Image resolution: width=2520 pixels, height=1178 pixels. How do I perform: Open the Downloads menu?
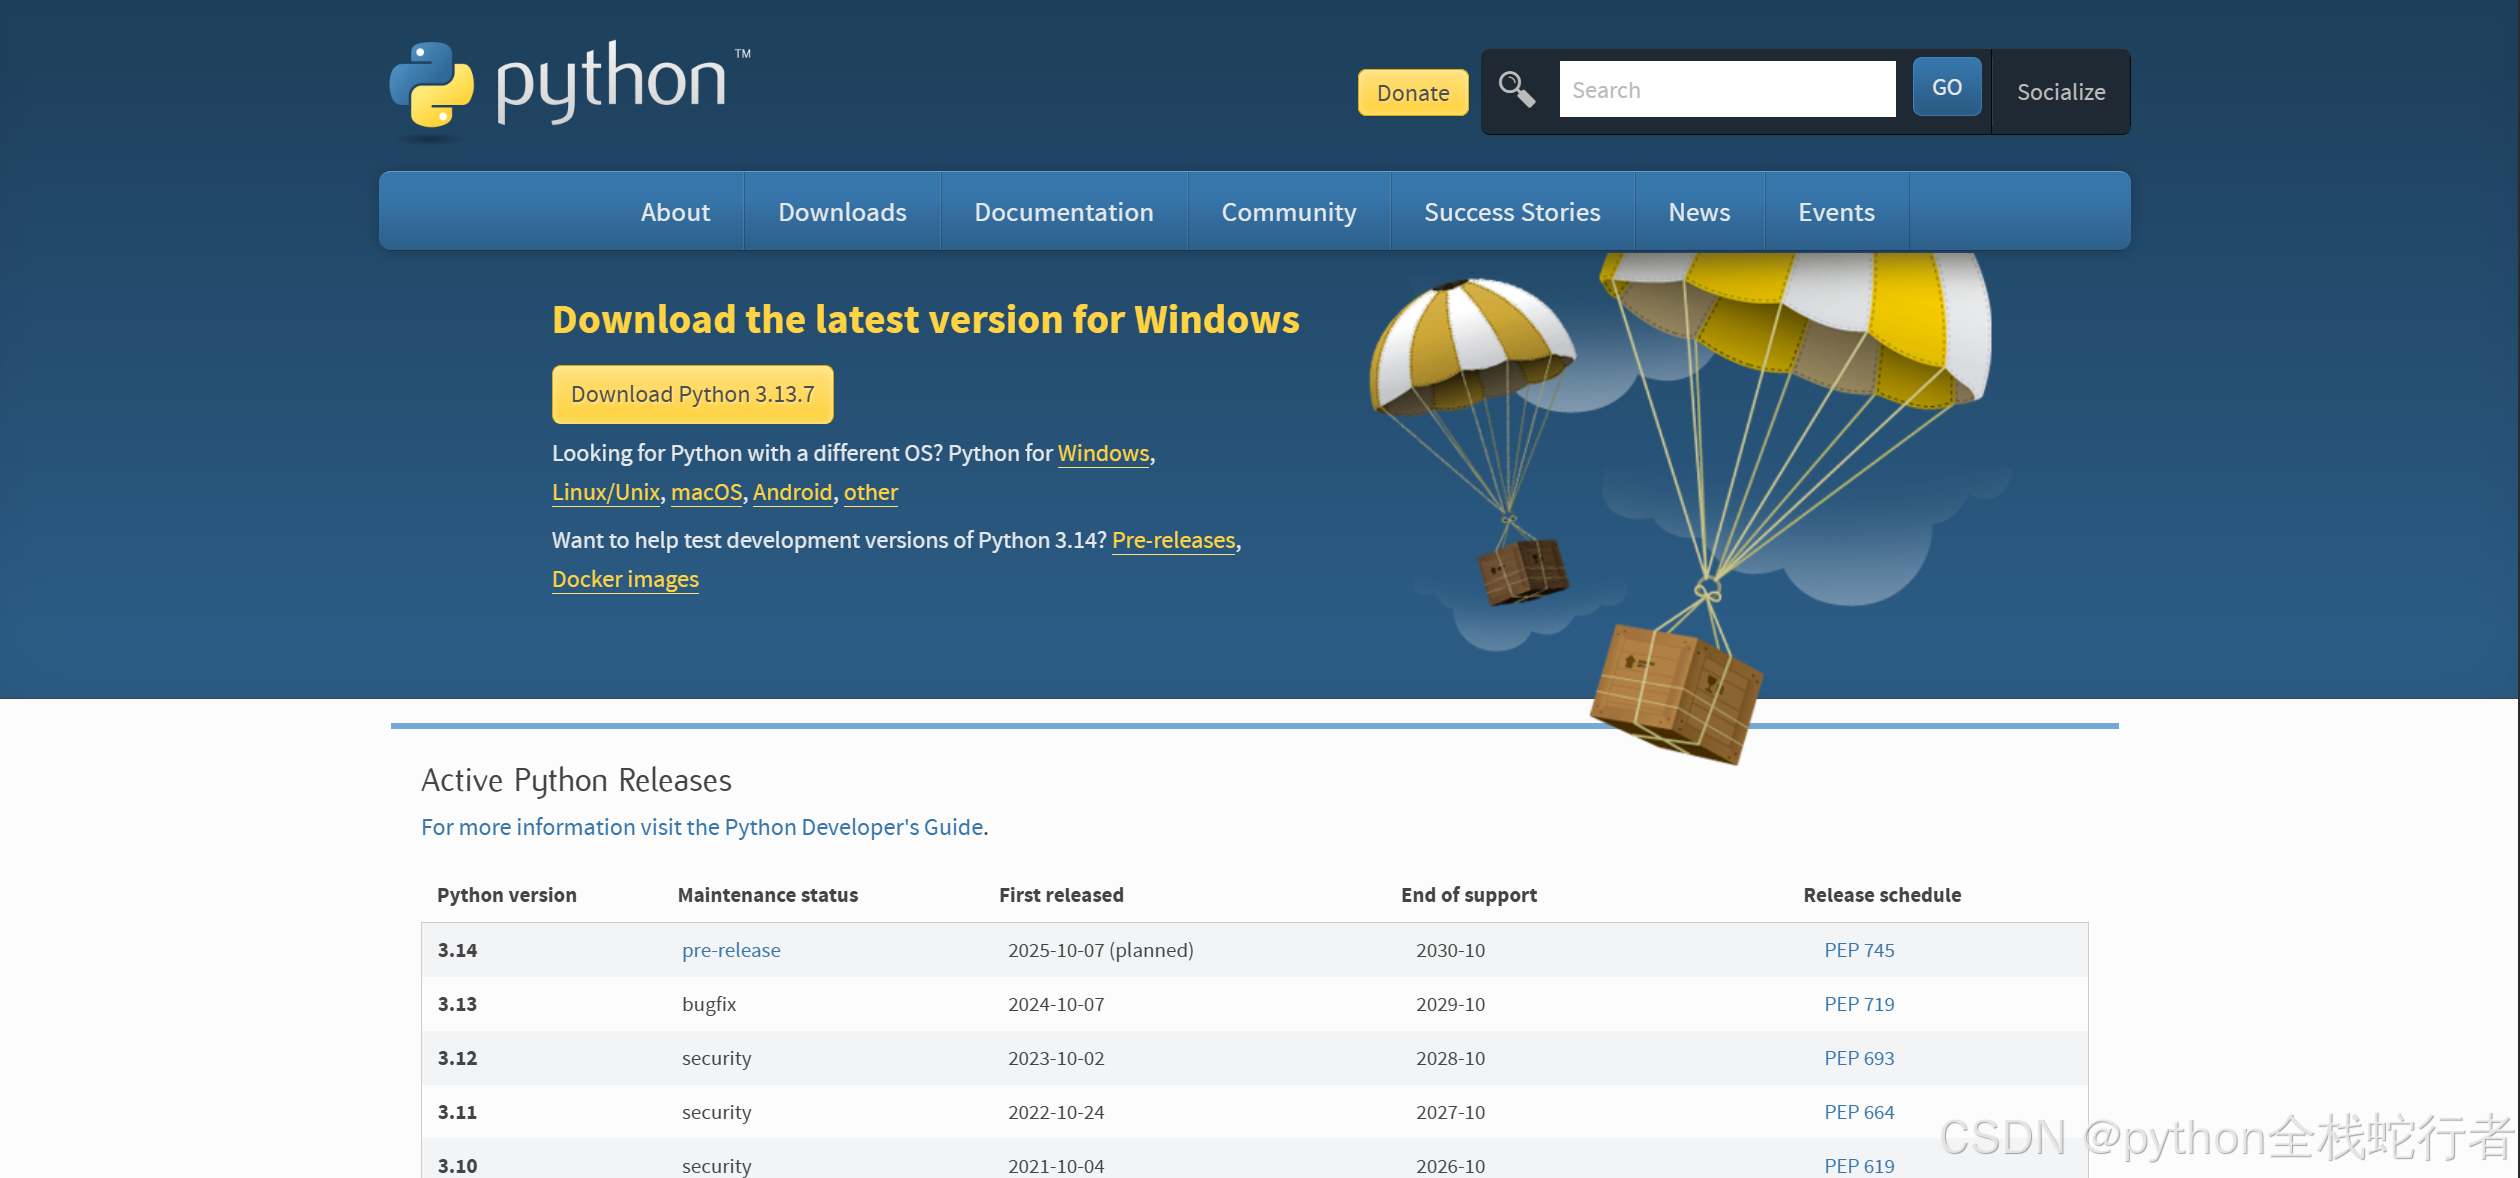842,212
